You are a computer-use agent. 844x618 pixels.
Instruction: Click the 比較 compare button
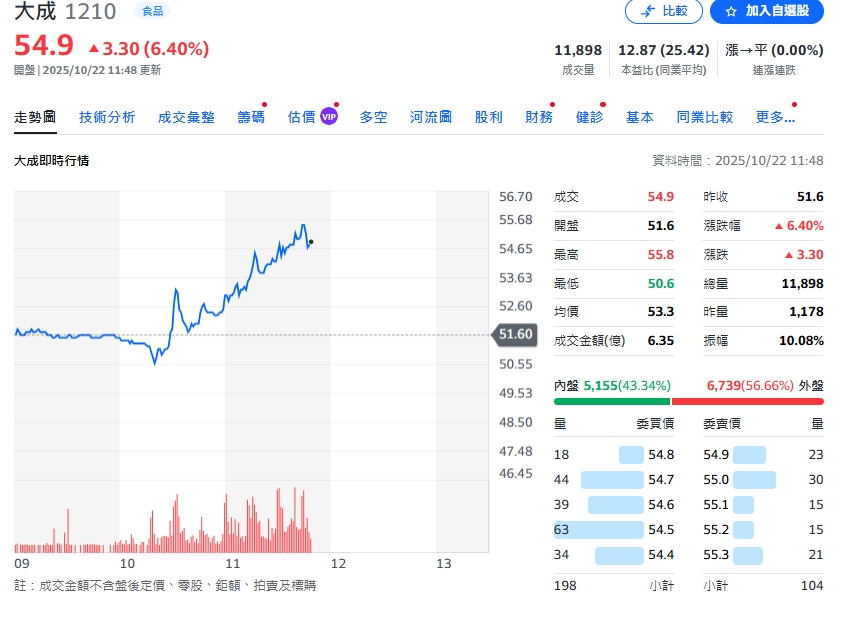663,11
